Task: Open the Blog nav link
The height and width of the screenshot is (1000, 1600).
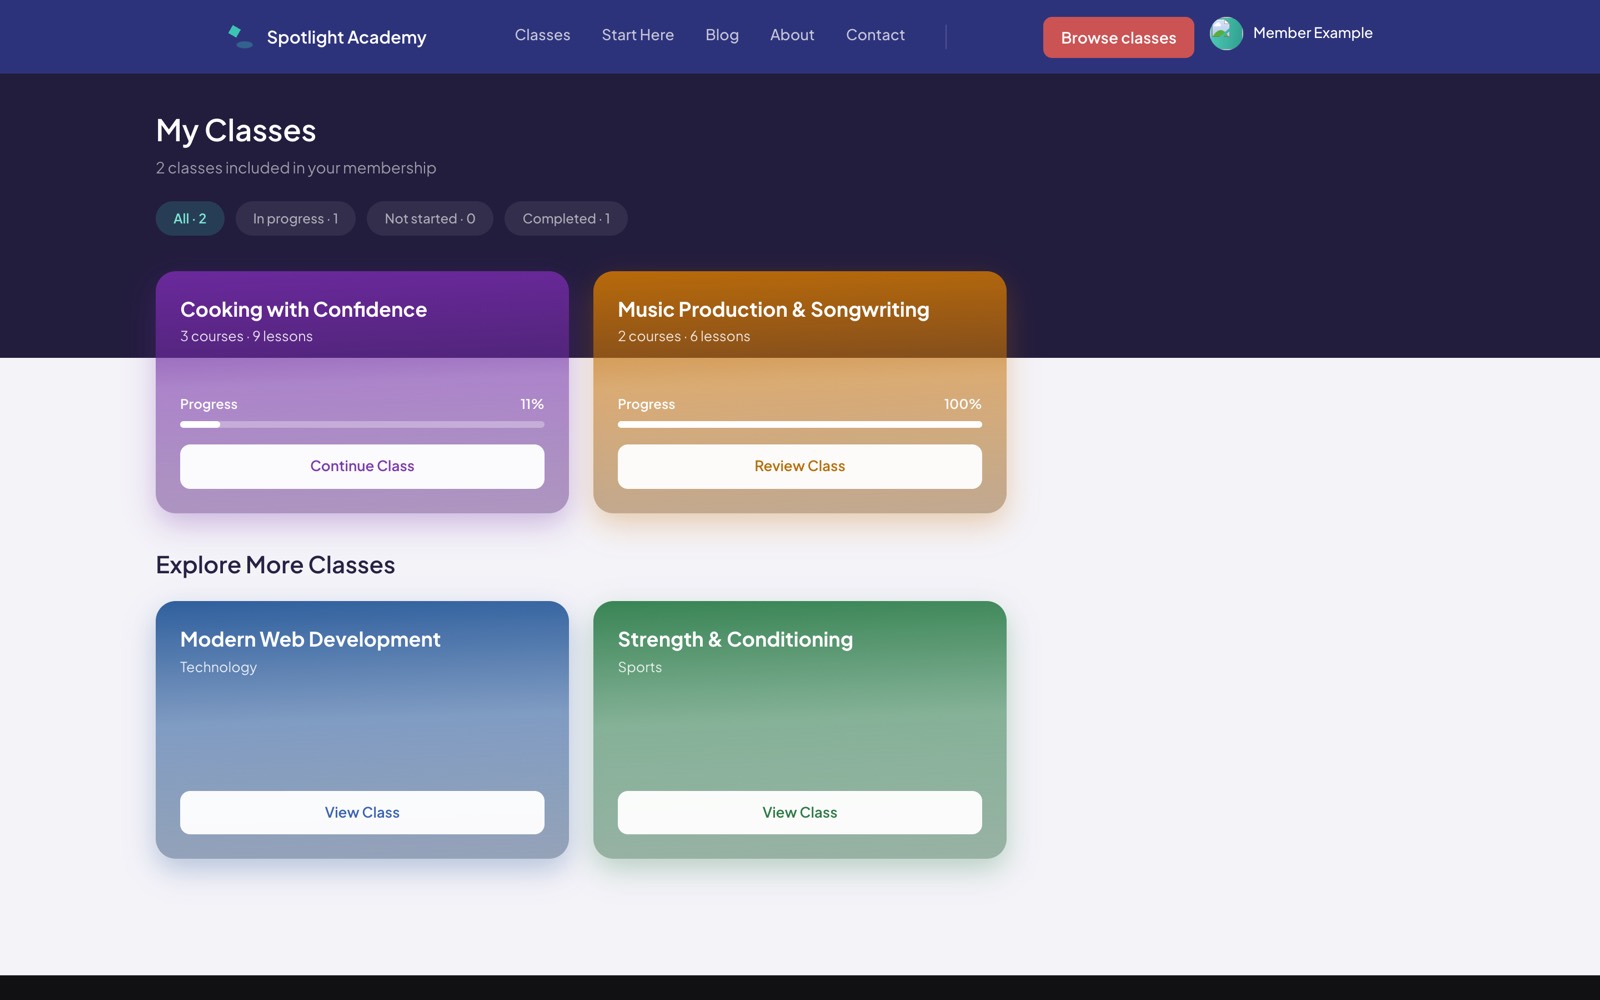Action: [722, 35]
